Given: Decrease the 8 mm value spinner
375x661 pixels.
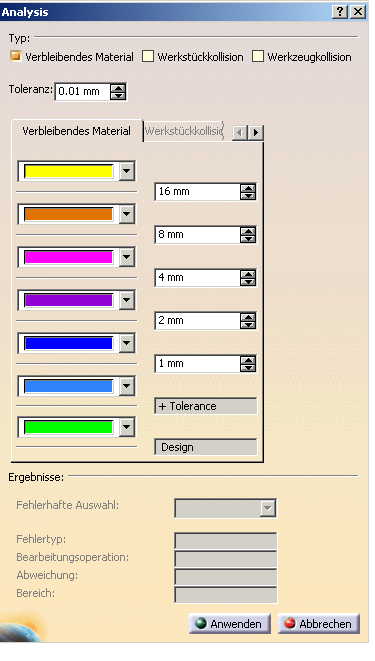Looking at the screenshot, I should pos(248,239).
